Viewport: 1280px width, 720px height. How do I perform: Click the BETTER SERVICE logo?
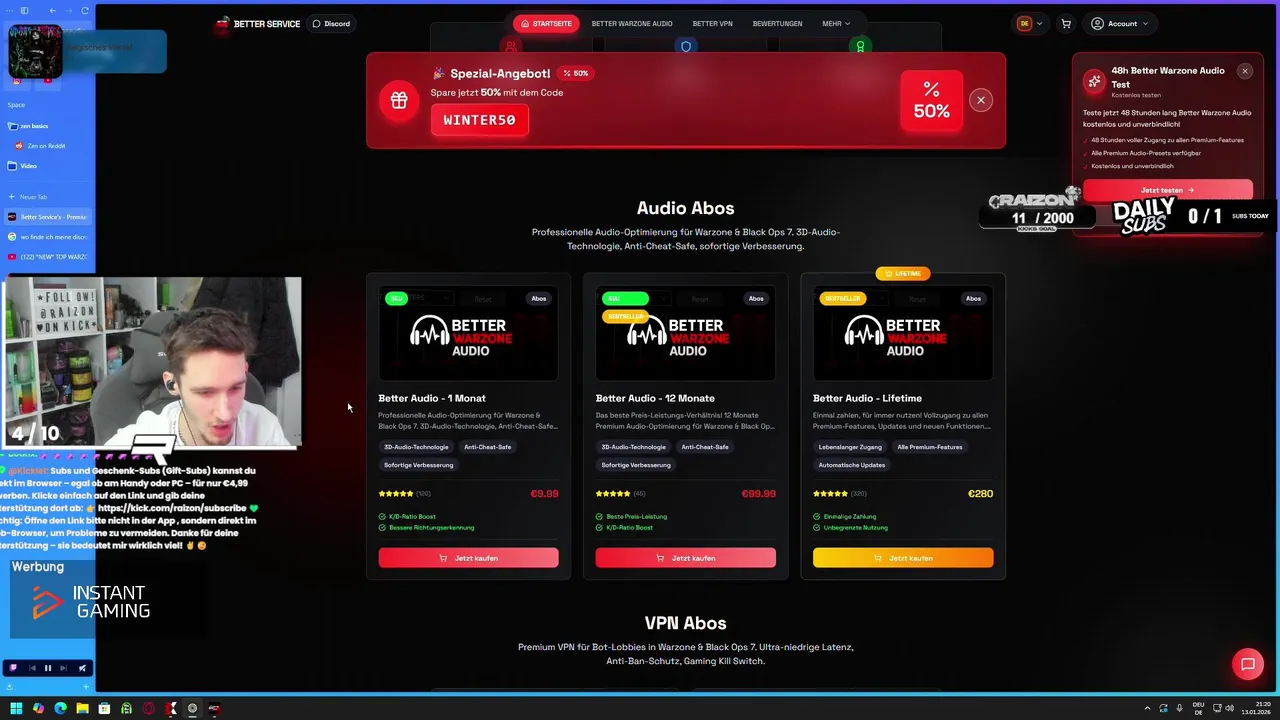coord(258,24)
